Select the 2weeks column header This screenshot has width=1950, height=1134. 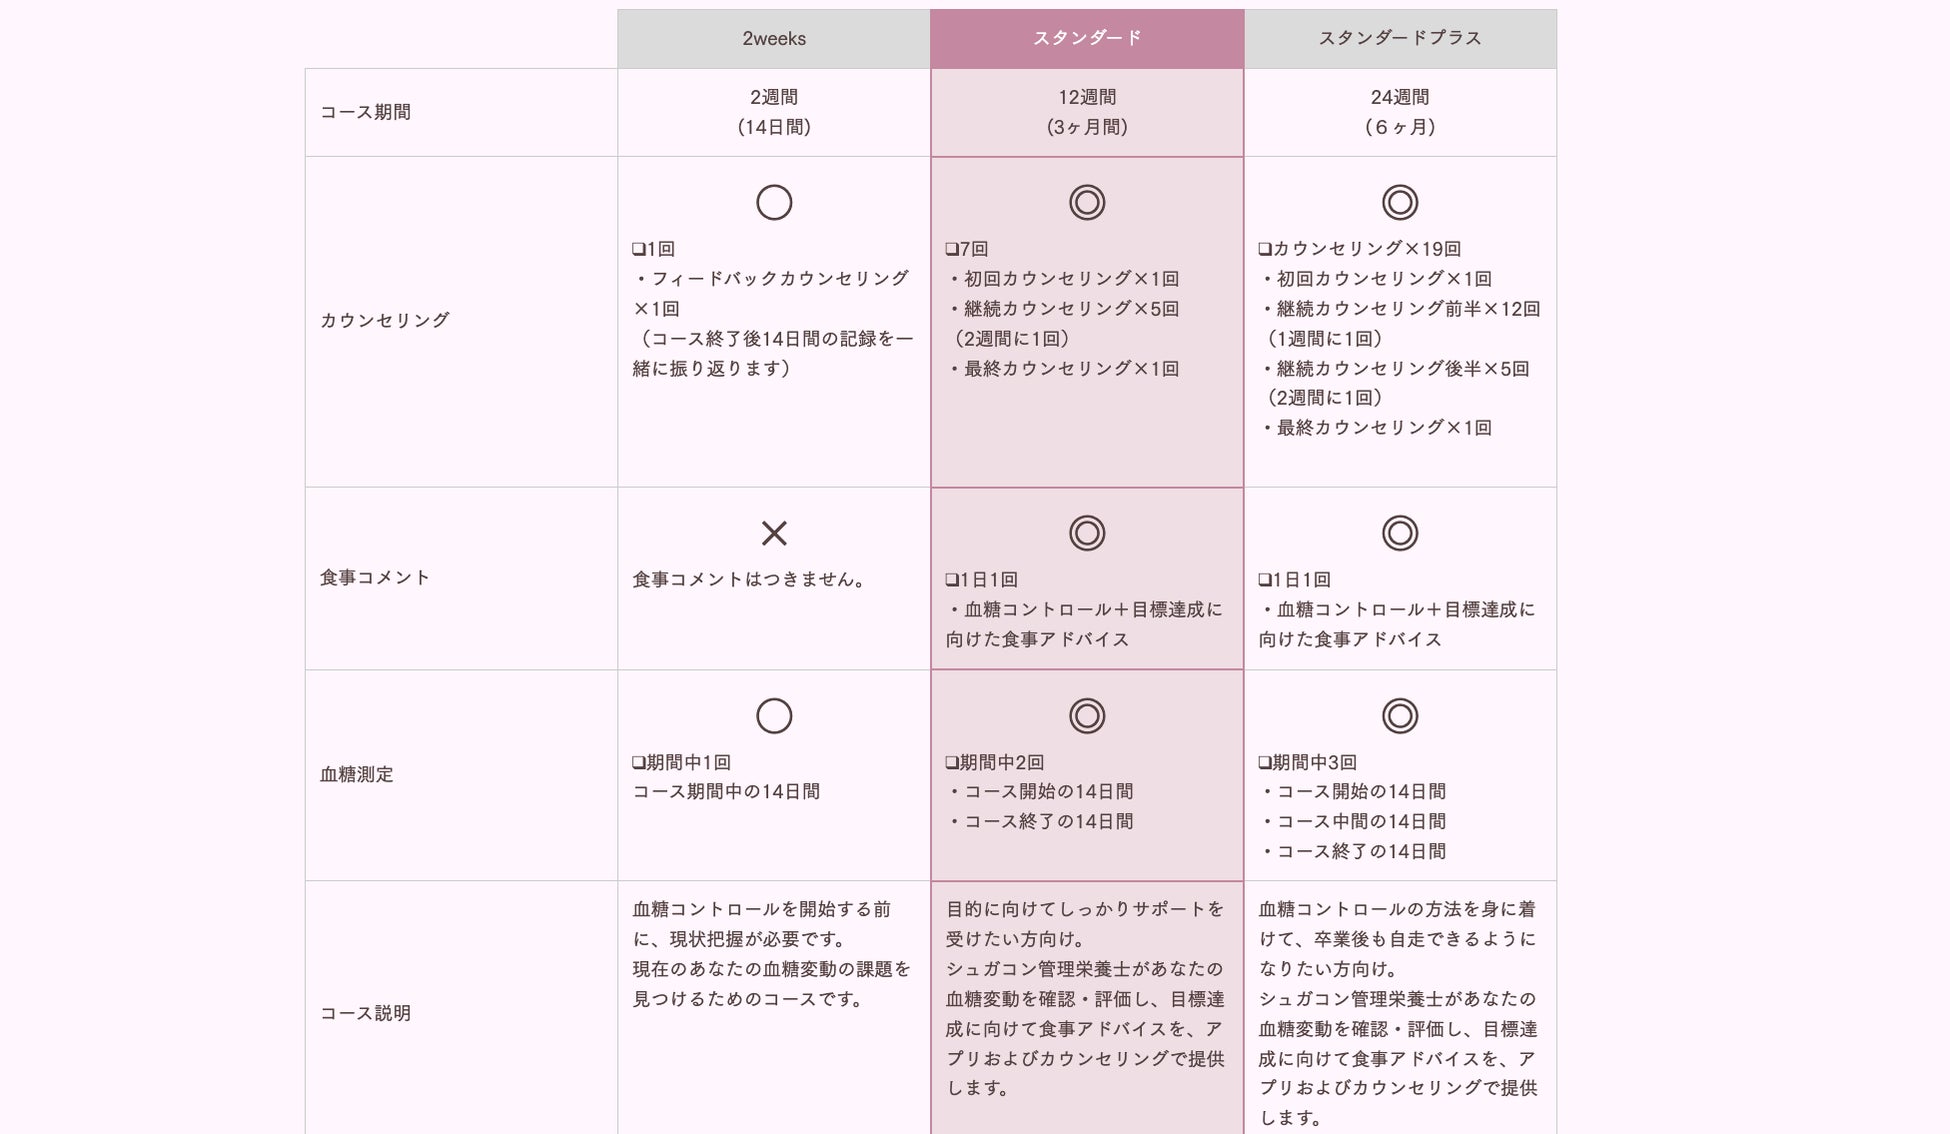coord(774,39)
